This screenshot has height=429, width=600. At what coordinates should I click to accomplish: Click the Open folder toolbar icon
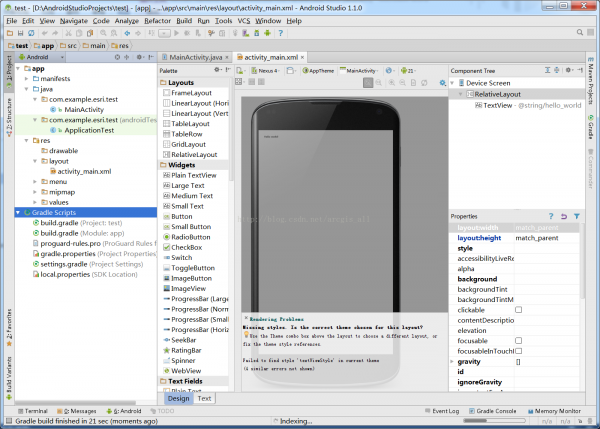coord(10,33)
